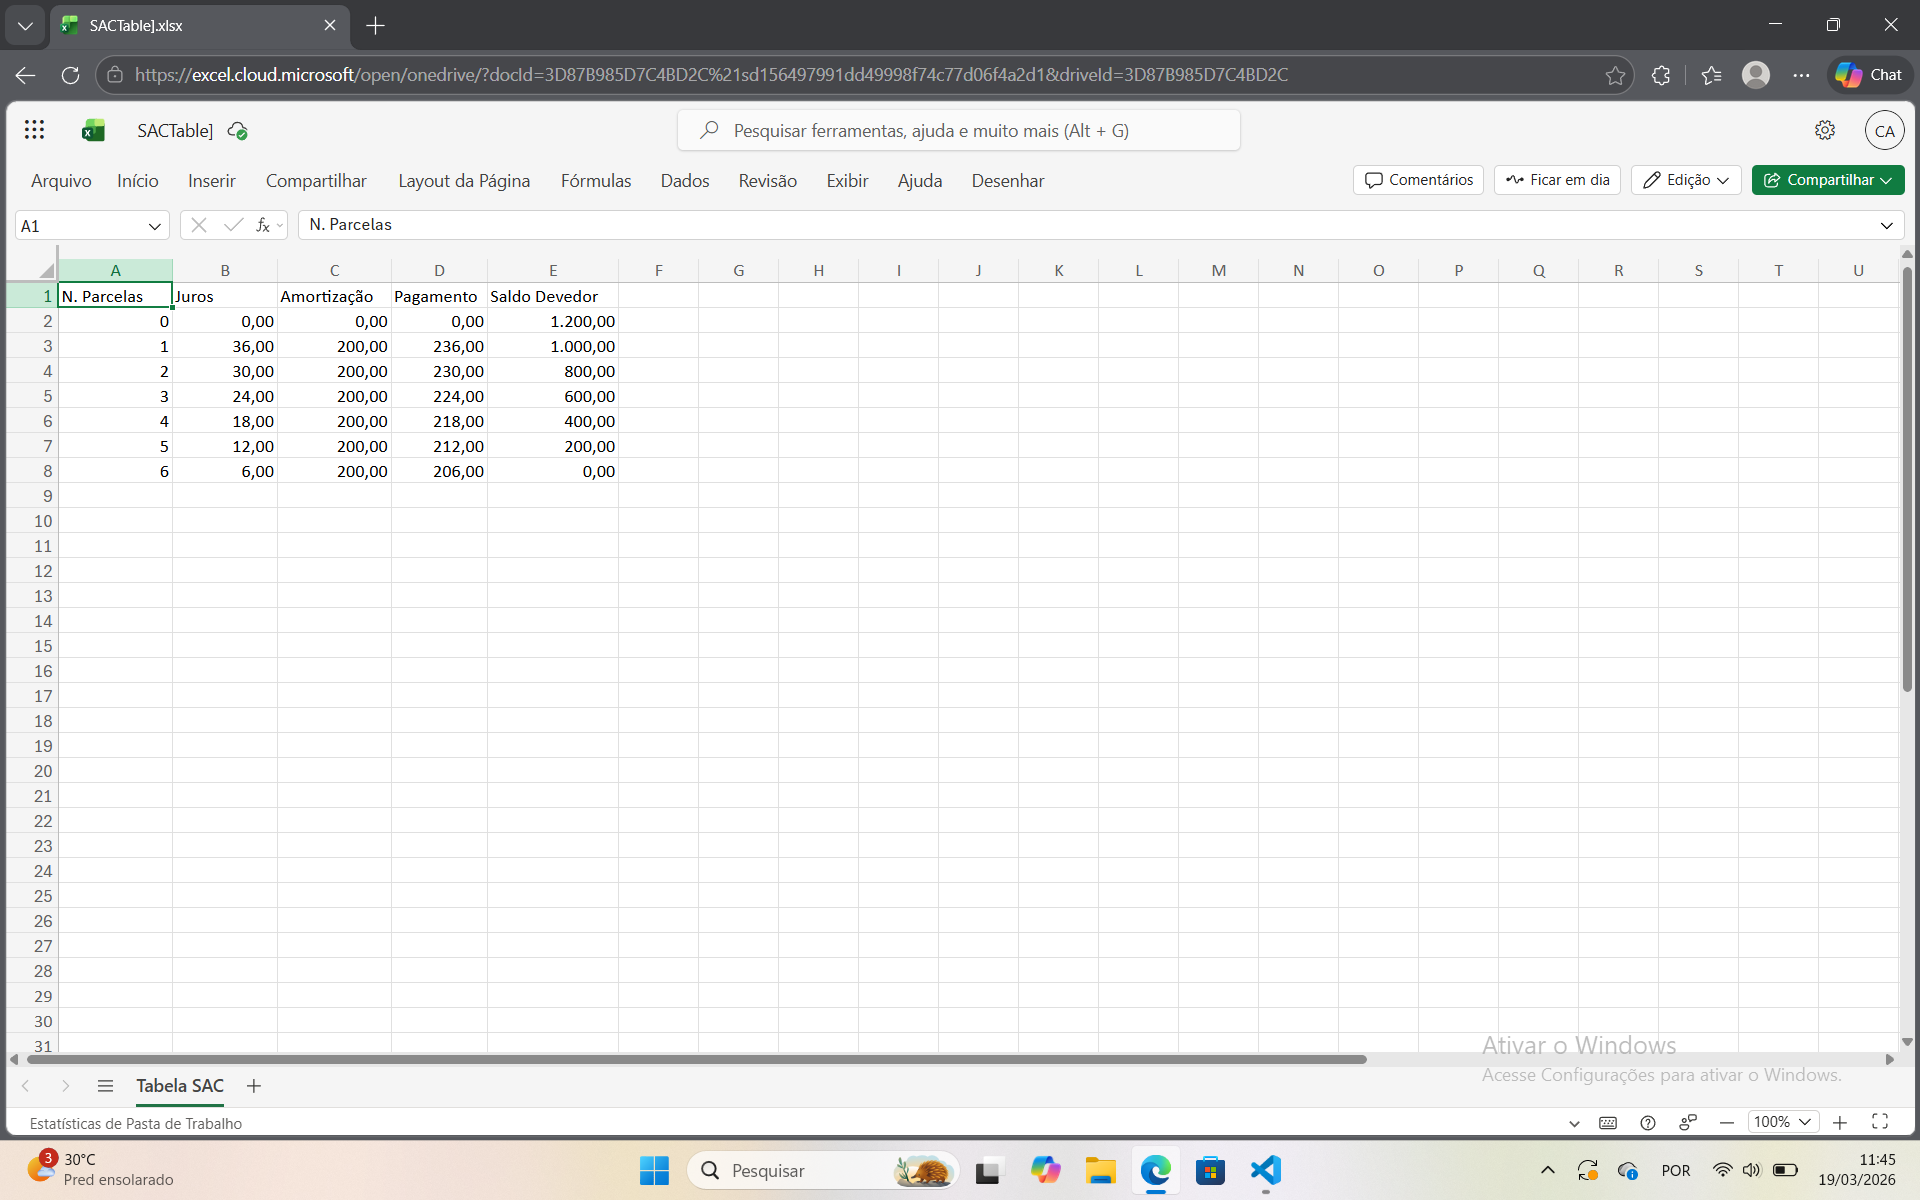Open the app launcher grid icon
Viewport: 1920px width, 1200px height.
pyautogui.click(x=34, y=130)
